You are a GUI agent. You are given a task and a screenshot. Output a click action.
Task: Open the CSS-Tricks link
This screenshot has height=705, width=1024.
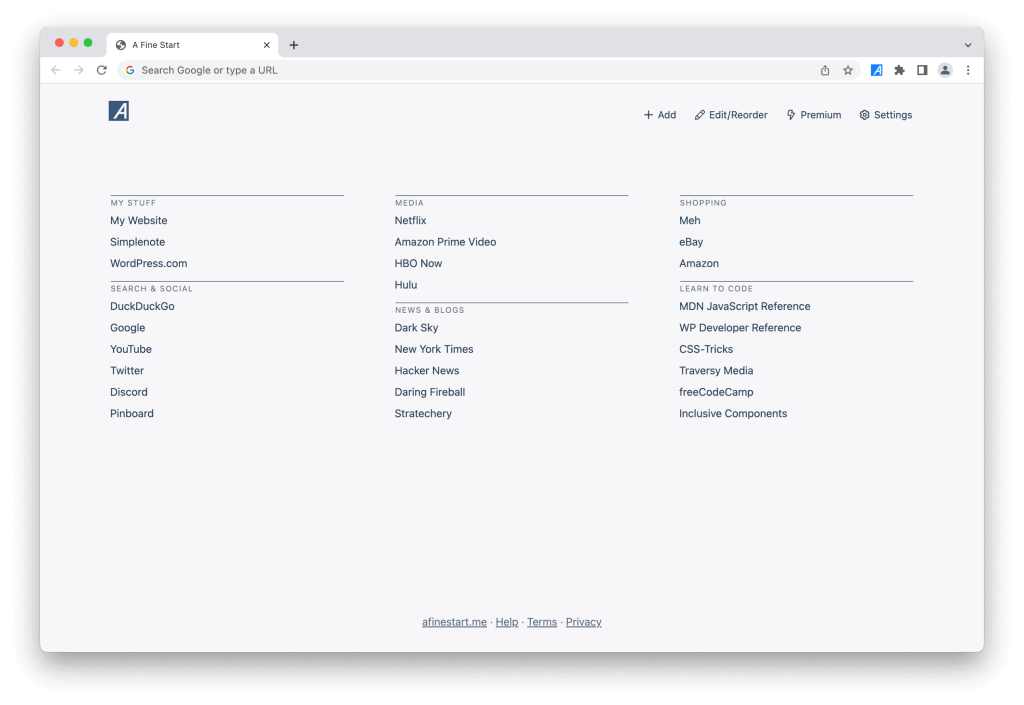pos(706,349)
